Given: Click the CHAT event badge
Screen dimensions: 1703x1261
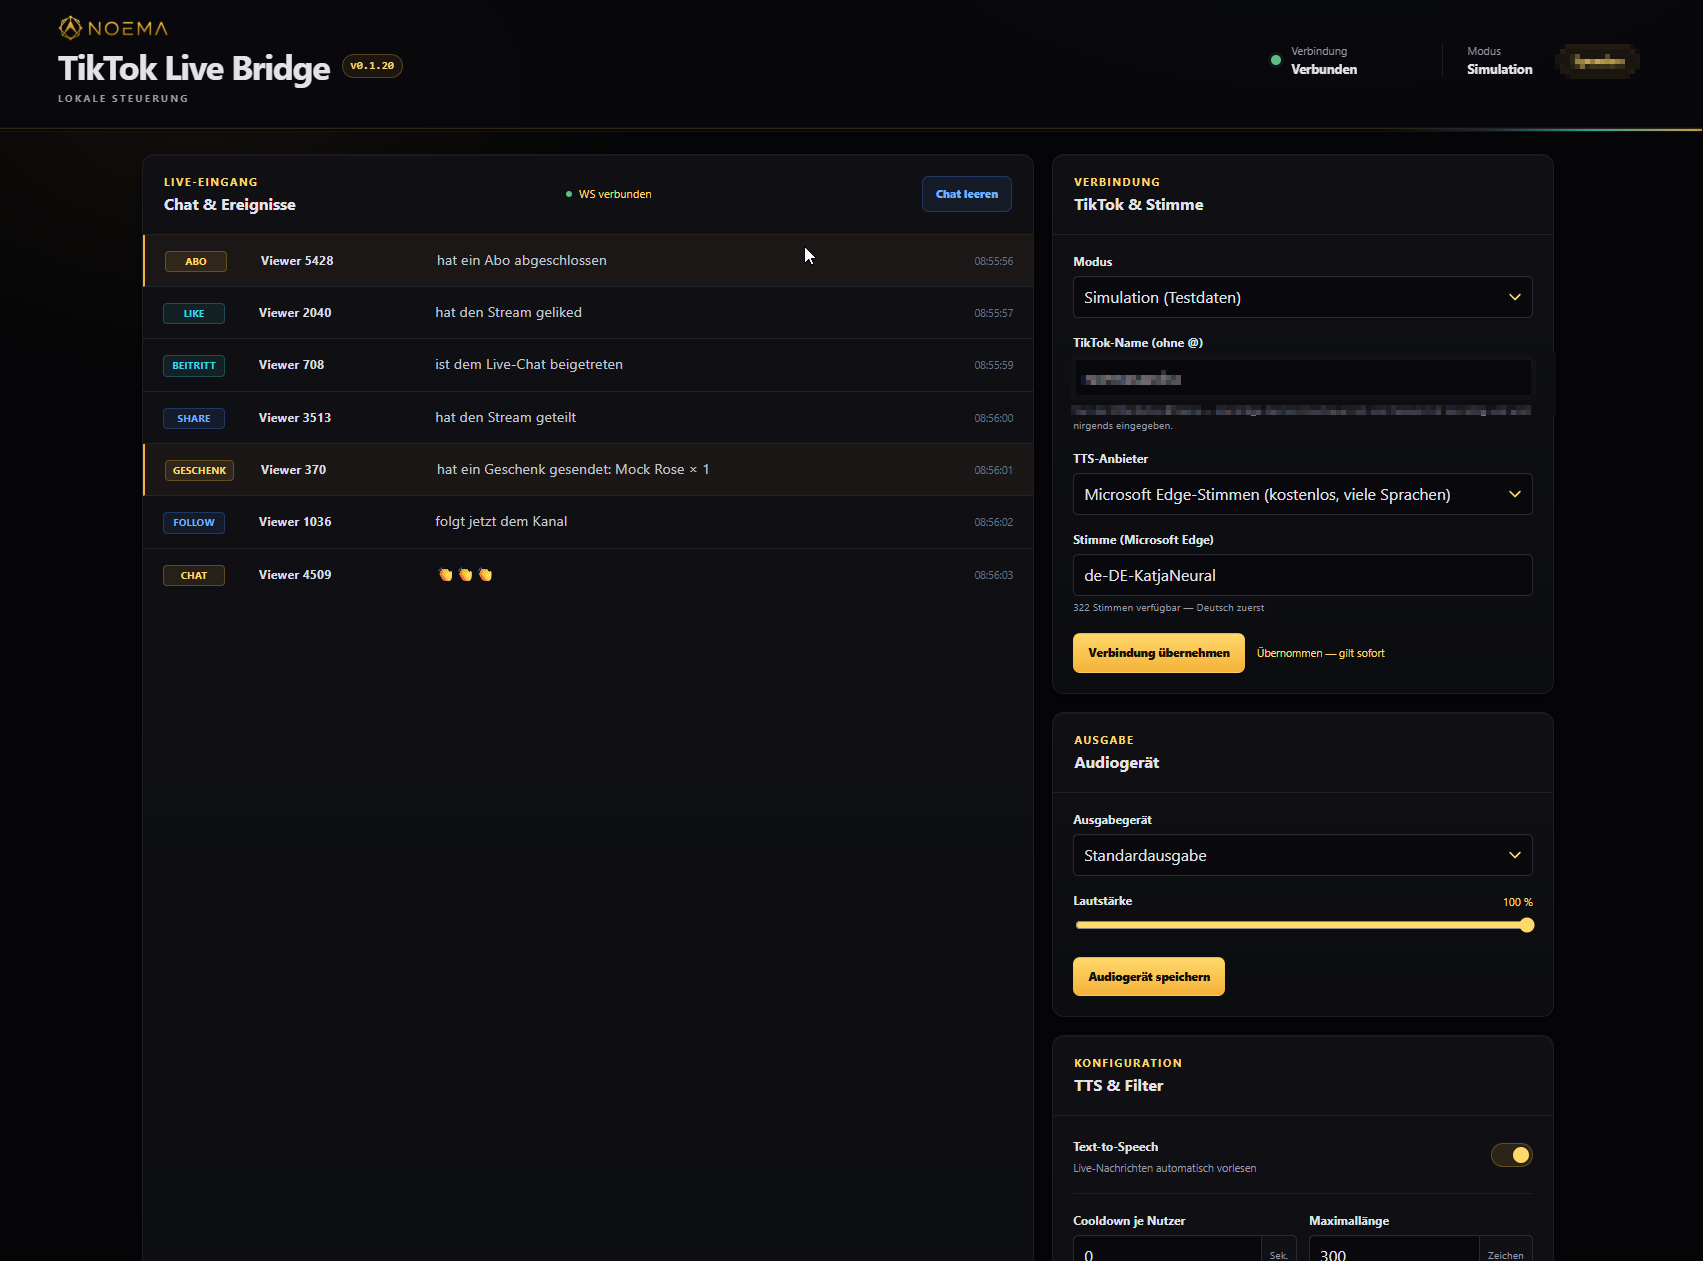Looking at the screenshot, I should (x=194, y=575).
